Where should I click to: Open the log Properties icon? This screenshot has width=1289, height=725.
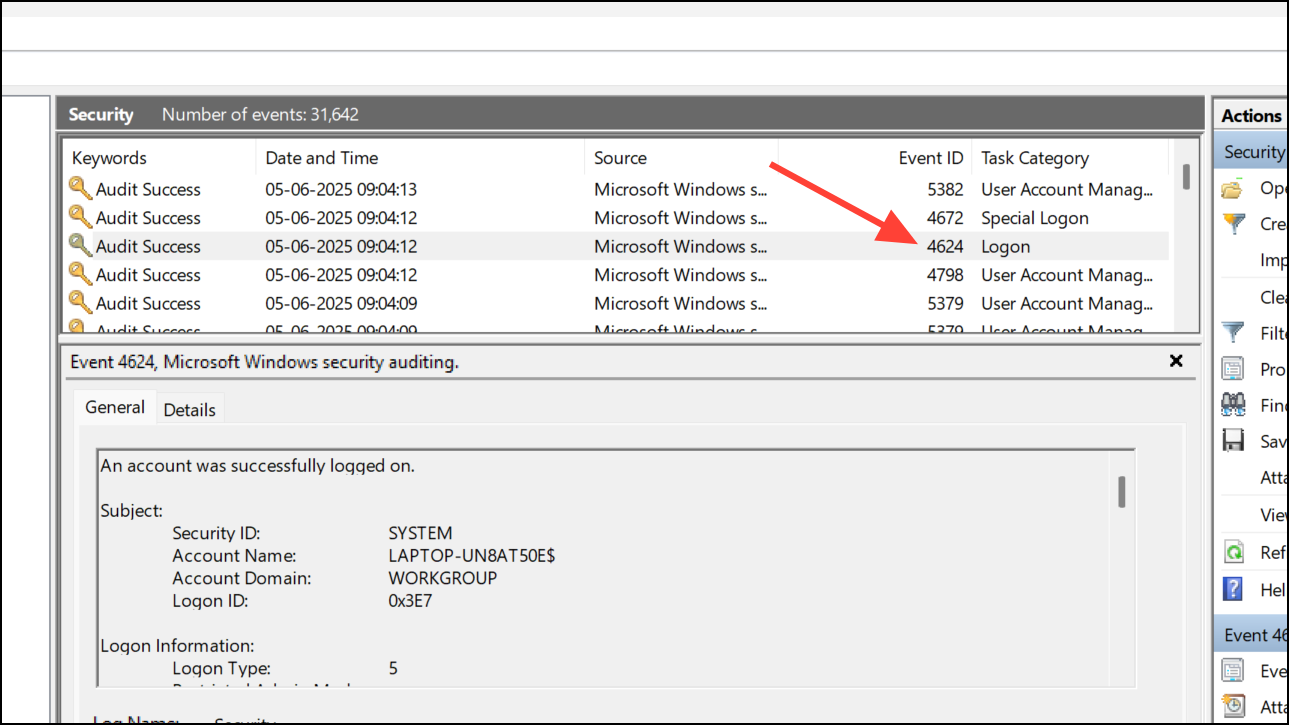tap(1233, 369)
